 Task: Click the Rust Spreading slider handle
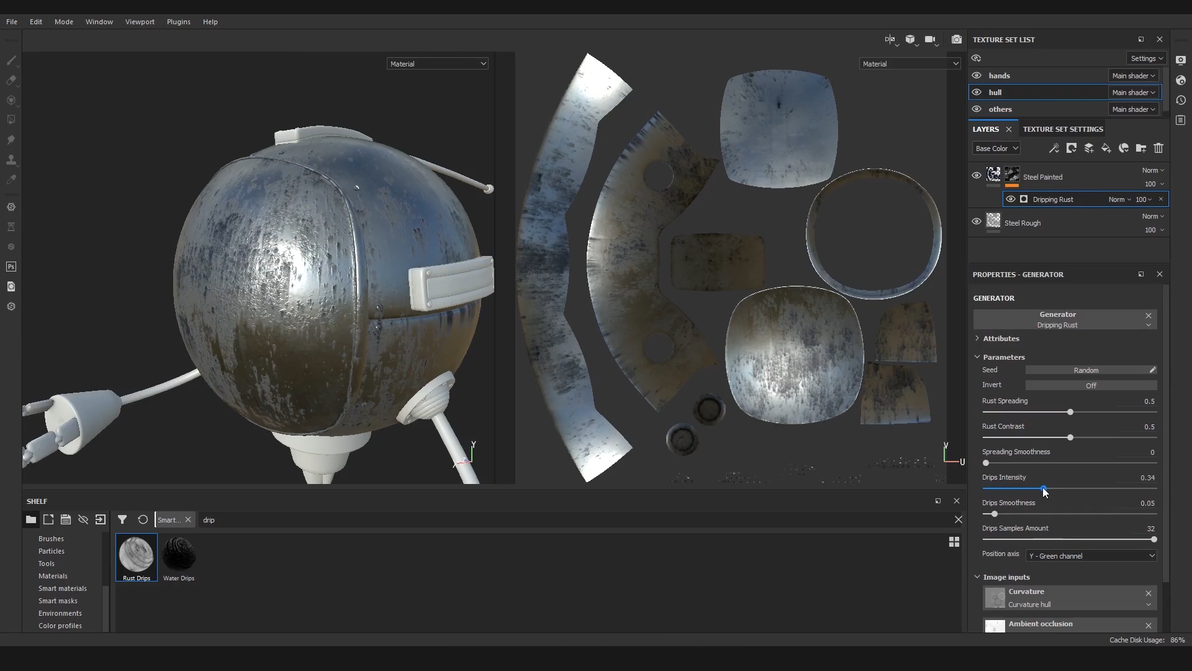click(1070, 412)
